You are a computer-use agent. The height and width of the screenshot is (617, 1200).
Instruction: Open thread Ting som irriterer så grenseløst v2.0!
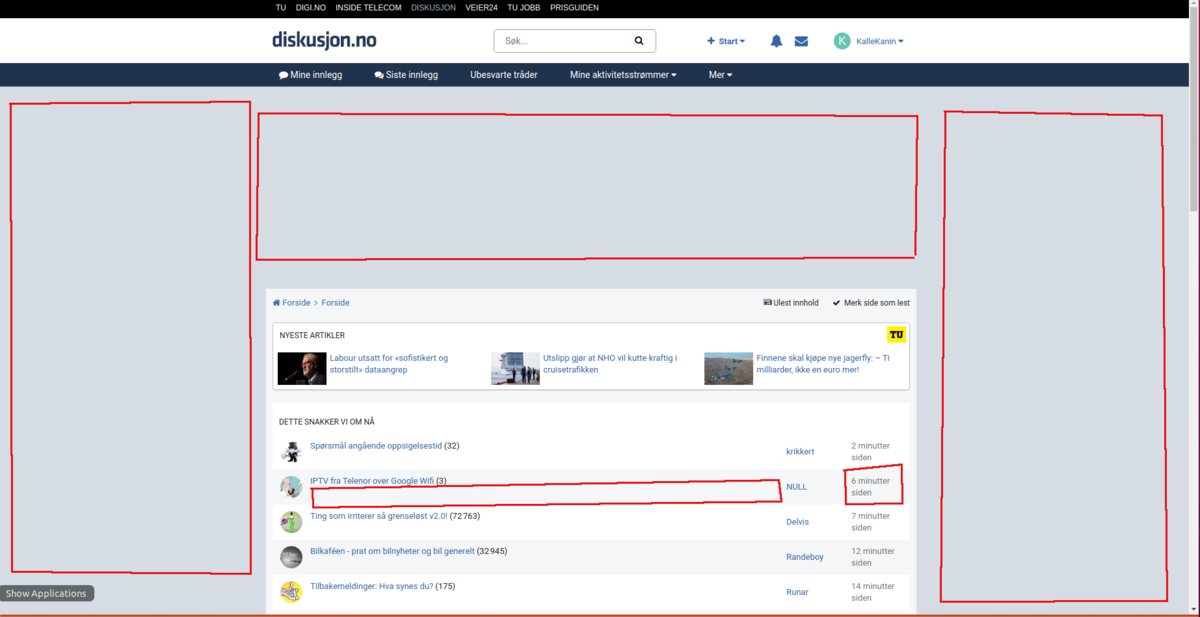379,516
